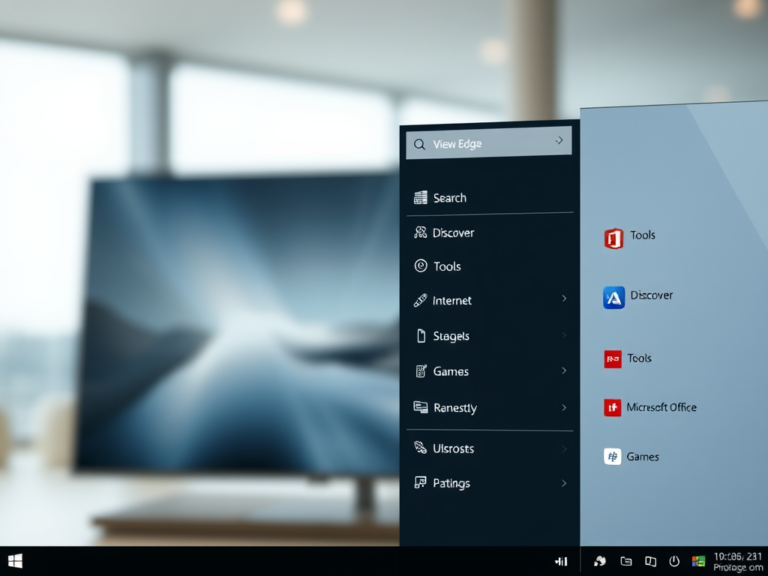The height and width of the screenshot is (576, 768).
Task: Click the magnifier icon in the View Edge box
Action: tap(419, 144)
